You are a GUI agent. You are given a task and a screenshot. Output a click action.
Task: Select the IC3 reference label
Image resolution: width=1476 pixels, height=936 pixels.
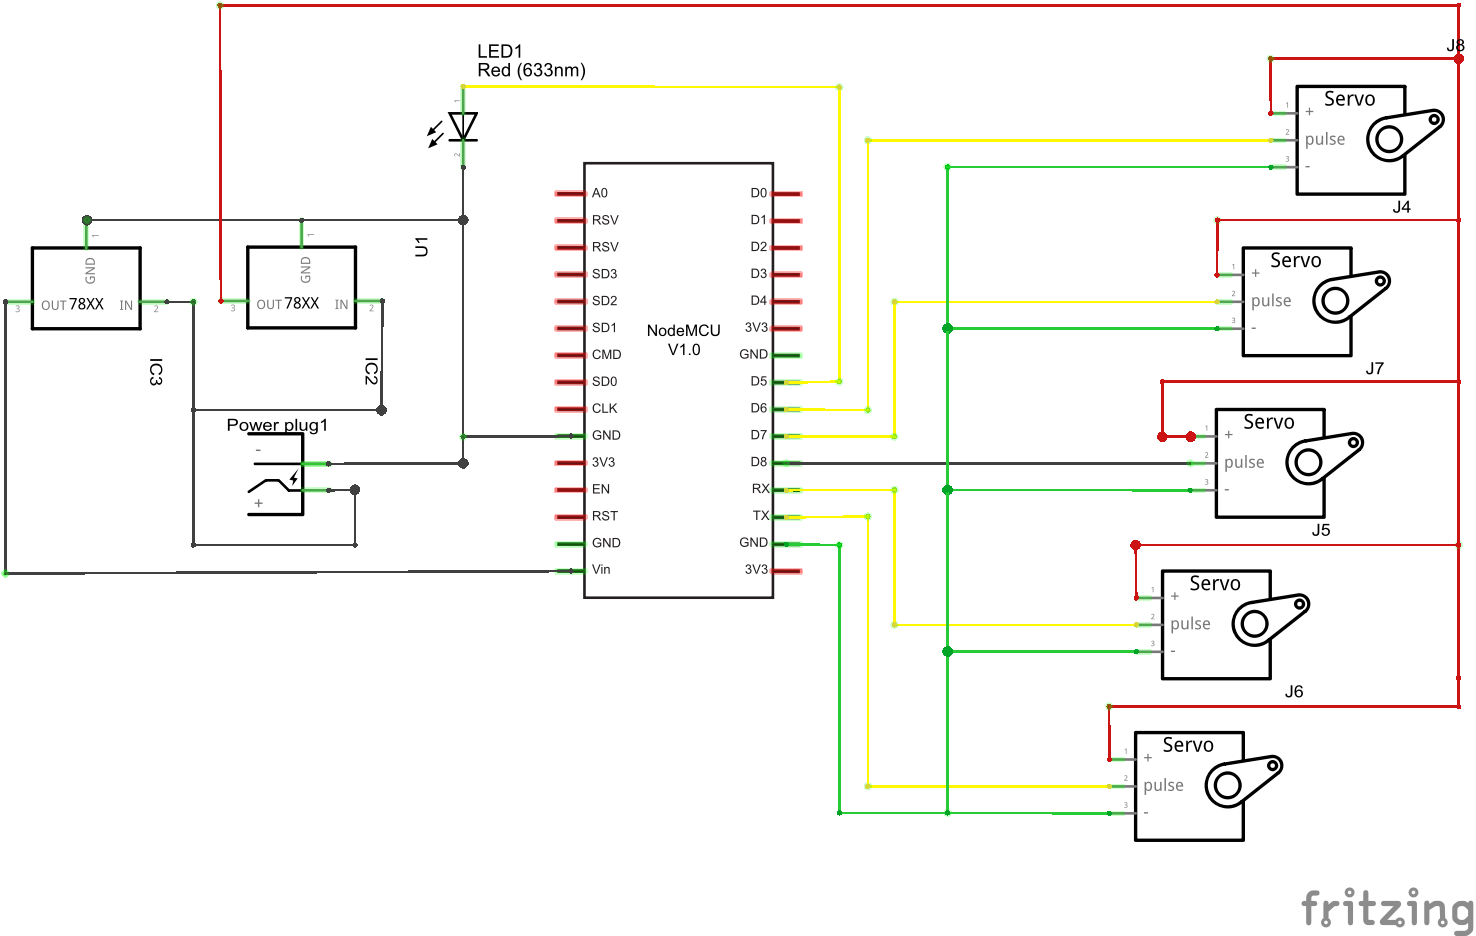tap(155, 372)
